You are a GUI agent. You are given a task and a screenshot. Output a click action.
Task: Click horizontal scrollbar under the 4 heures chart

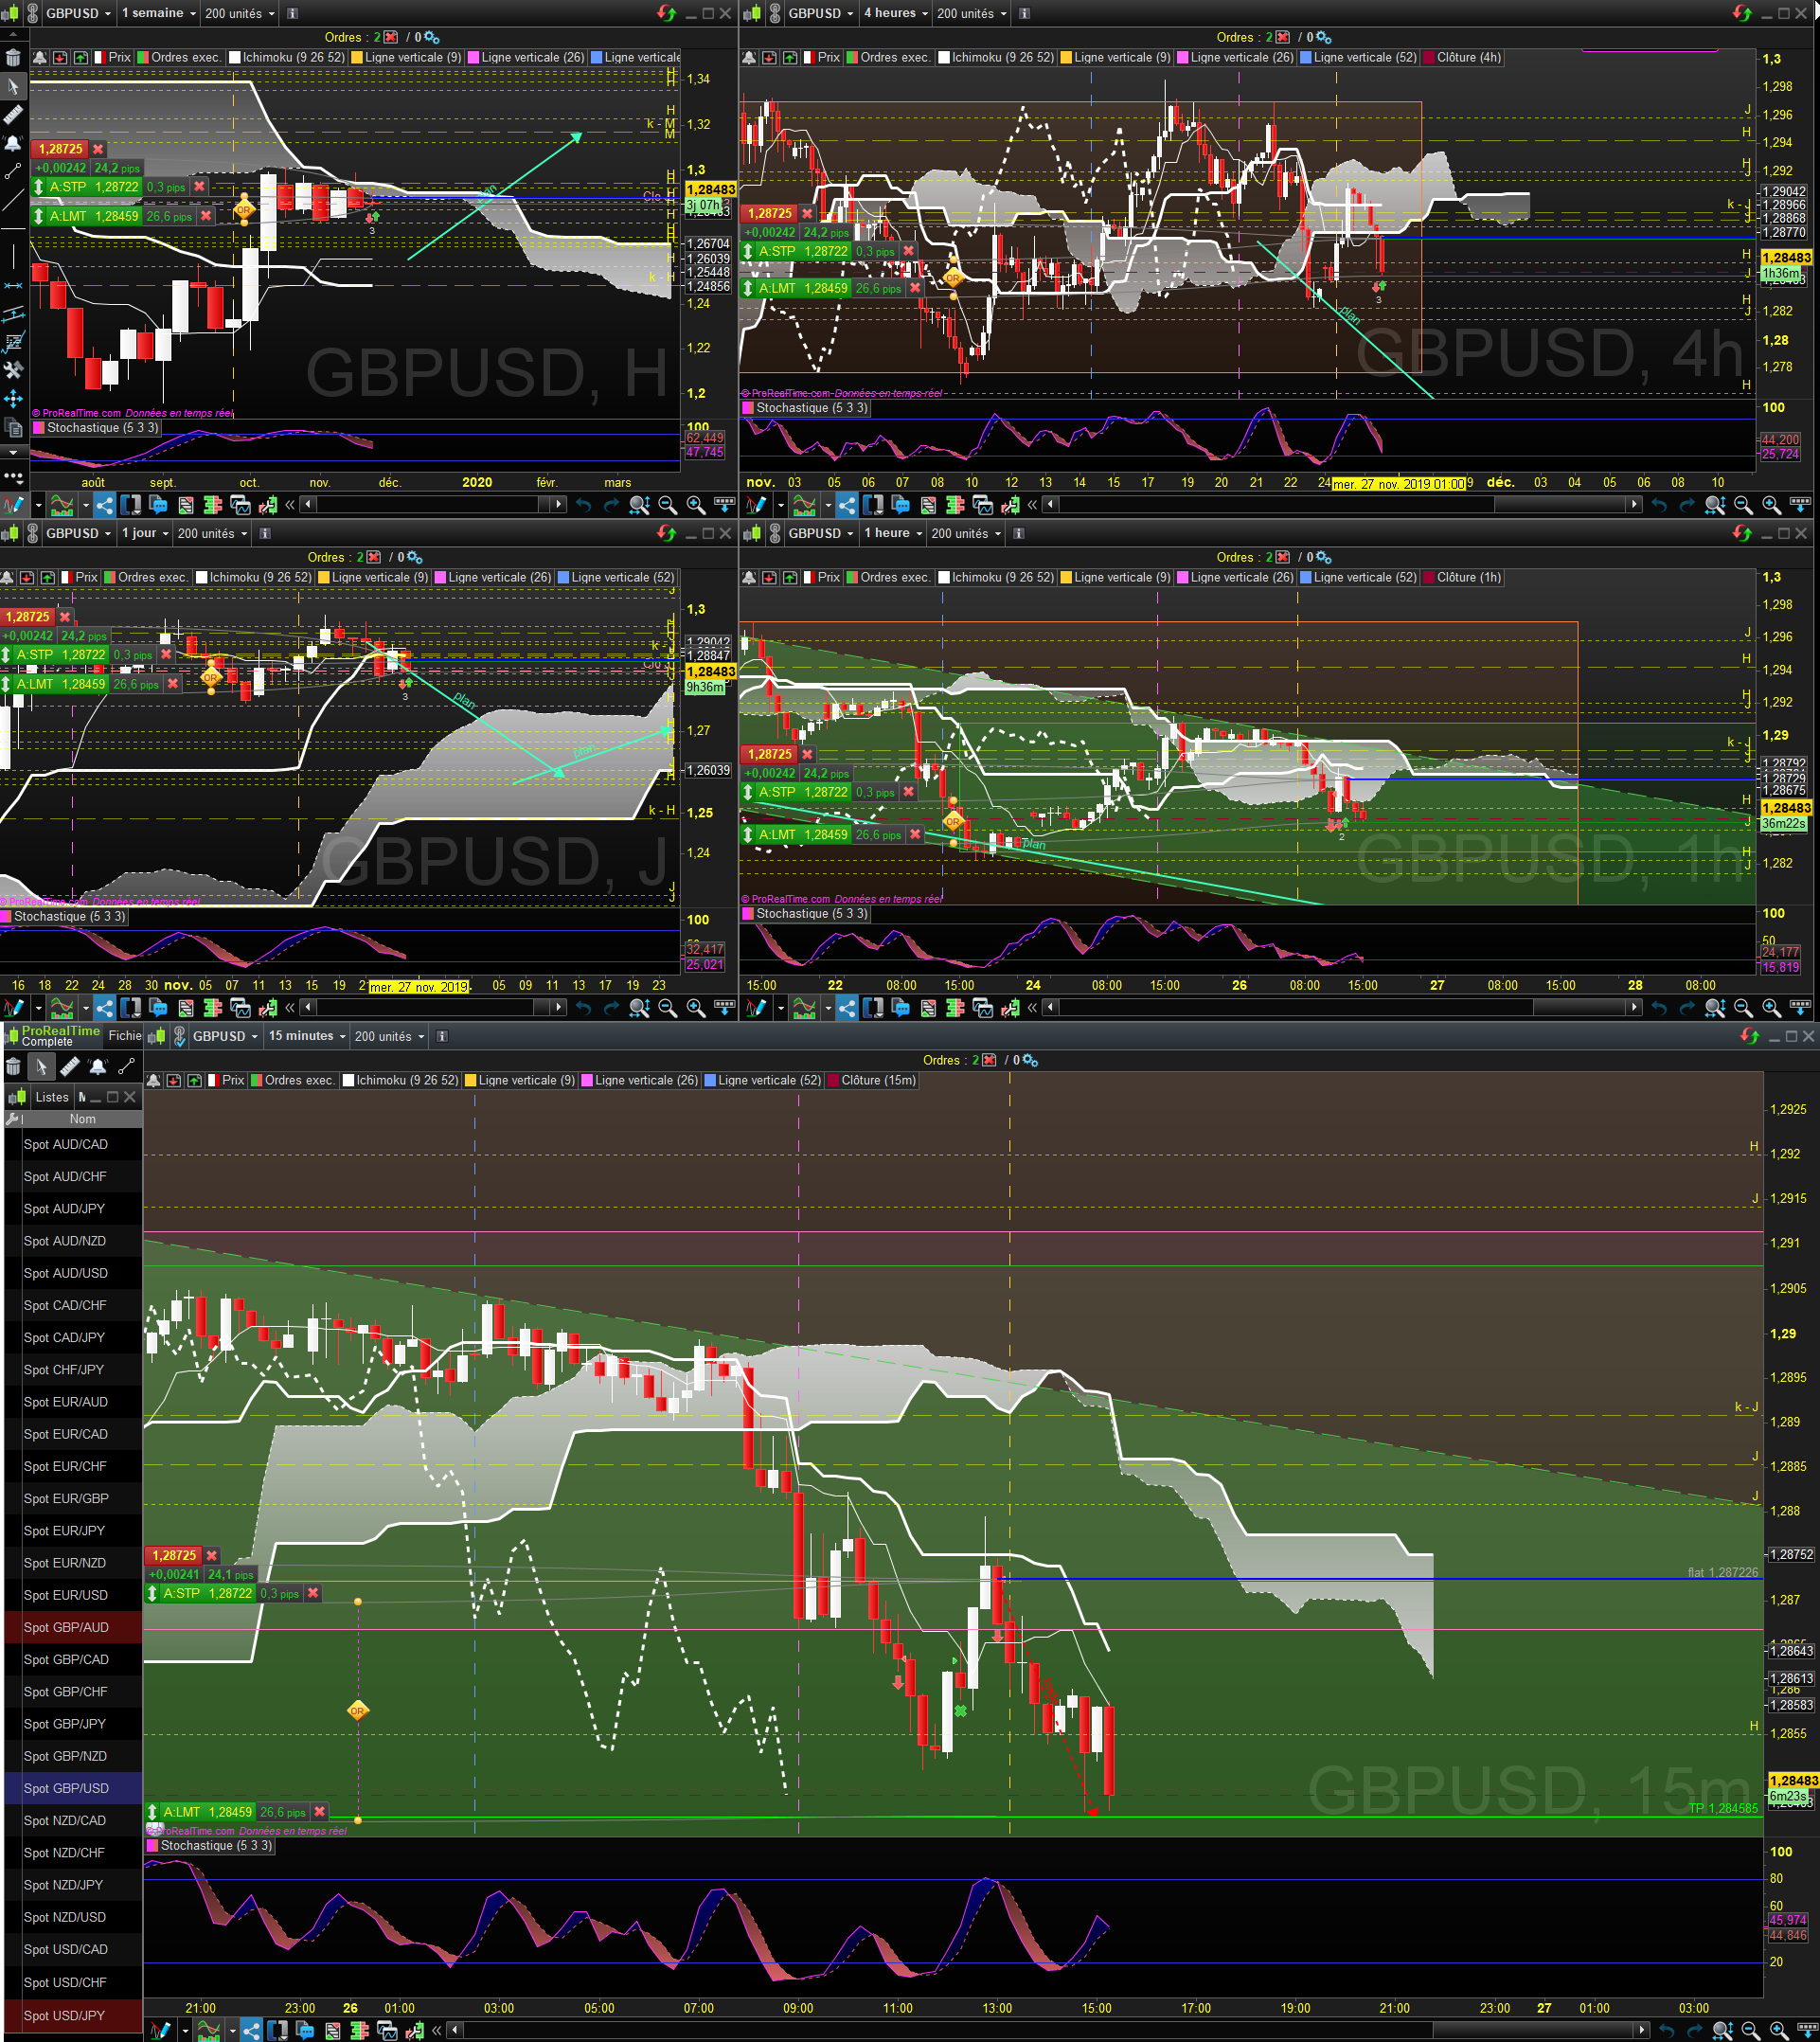tap(1342, 505)
